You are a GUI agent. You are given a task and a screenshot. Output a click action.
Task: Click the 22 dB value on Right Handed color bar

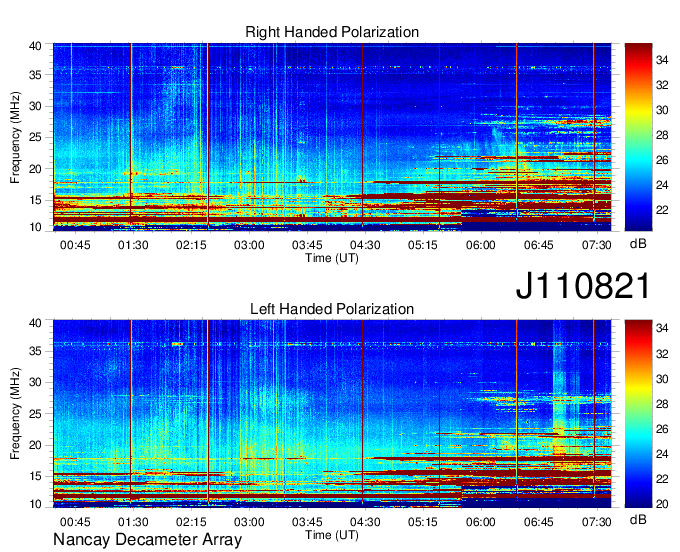point(662,210)
